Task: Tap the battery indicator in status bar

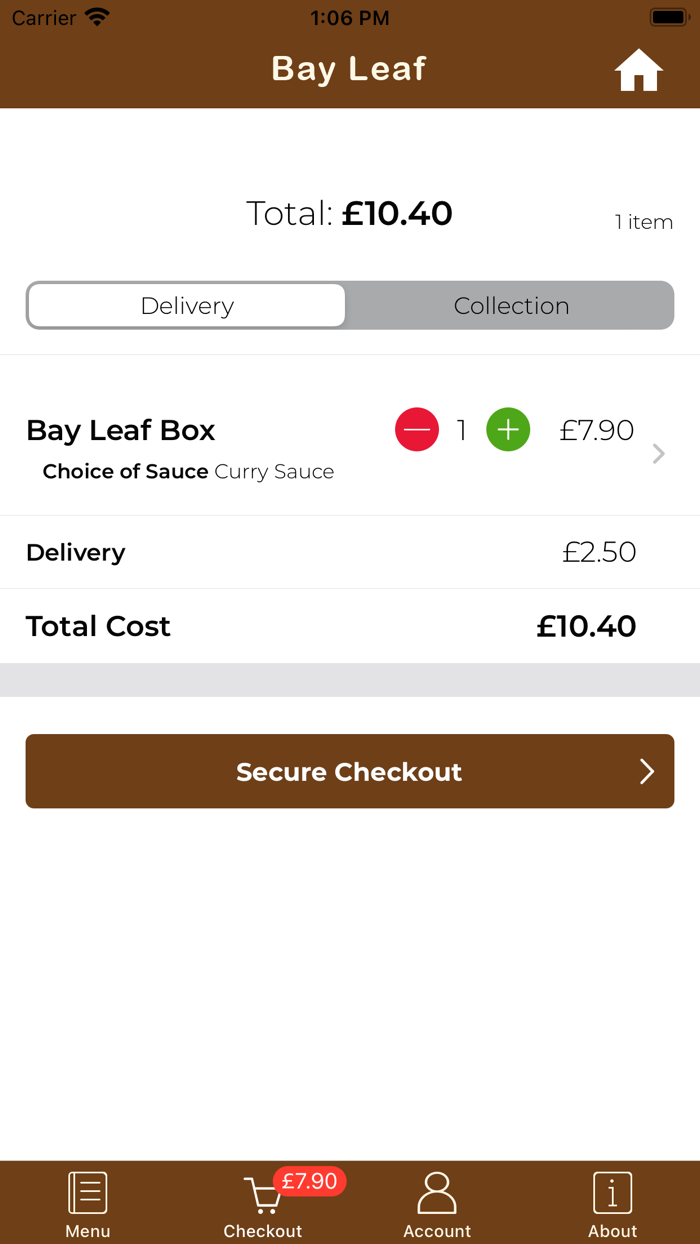Action: click(x=668, y=16)
